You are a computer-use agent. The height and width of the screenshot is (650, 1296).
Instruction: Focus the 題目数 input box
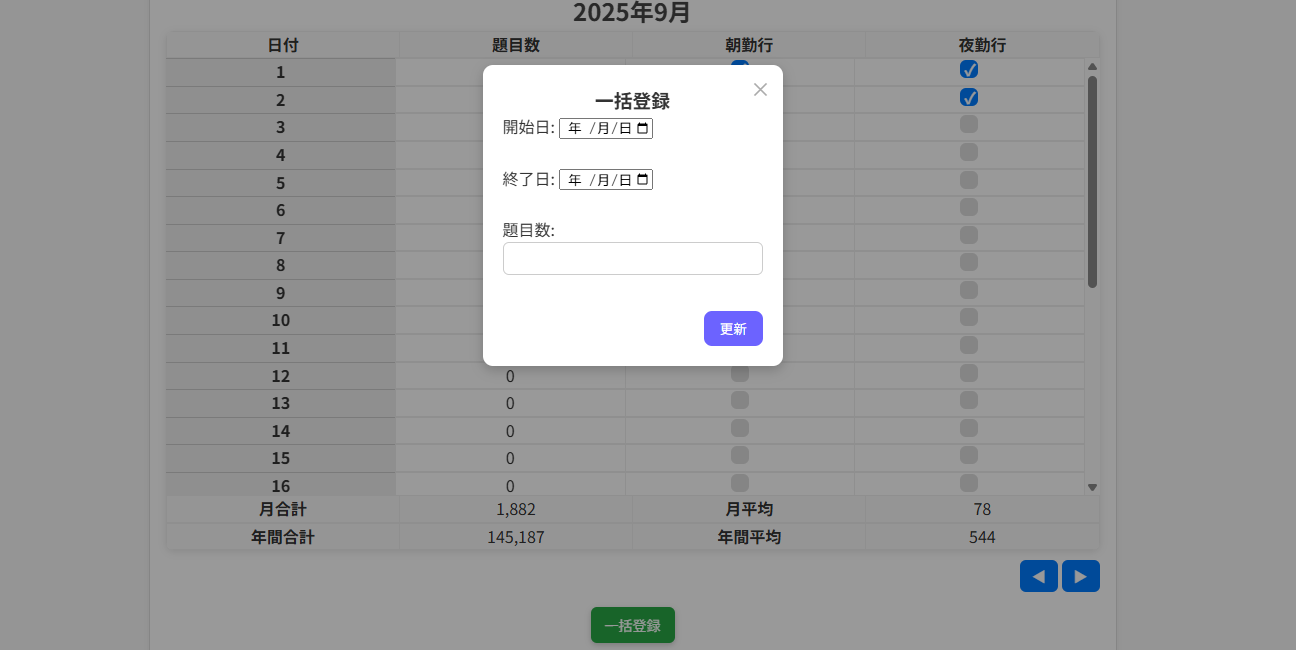tap(633, 258)
